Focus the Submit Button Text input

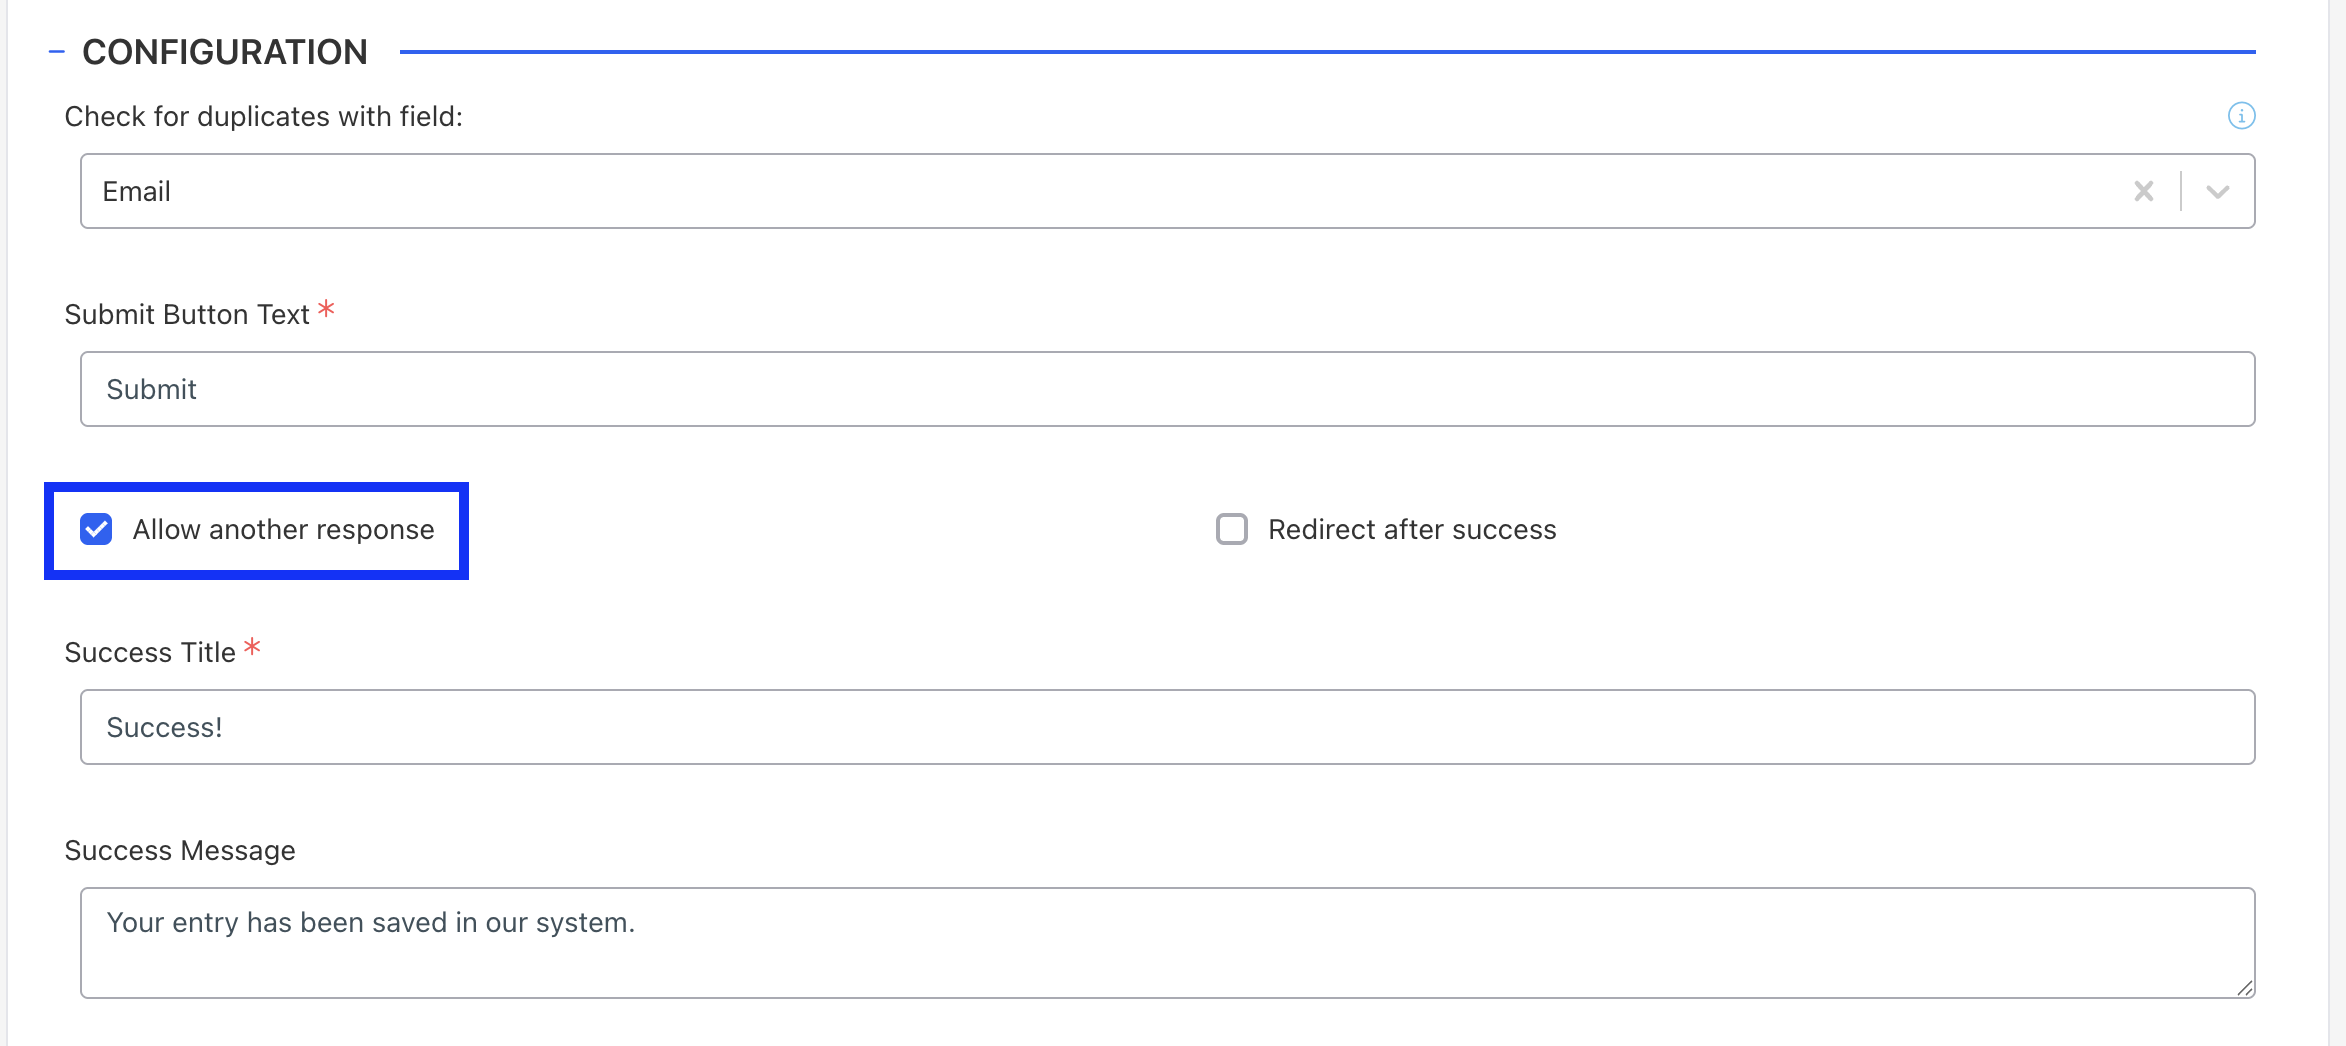click(1167, 389)
